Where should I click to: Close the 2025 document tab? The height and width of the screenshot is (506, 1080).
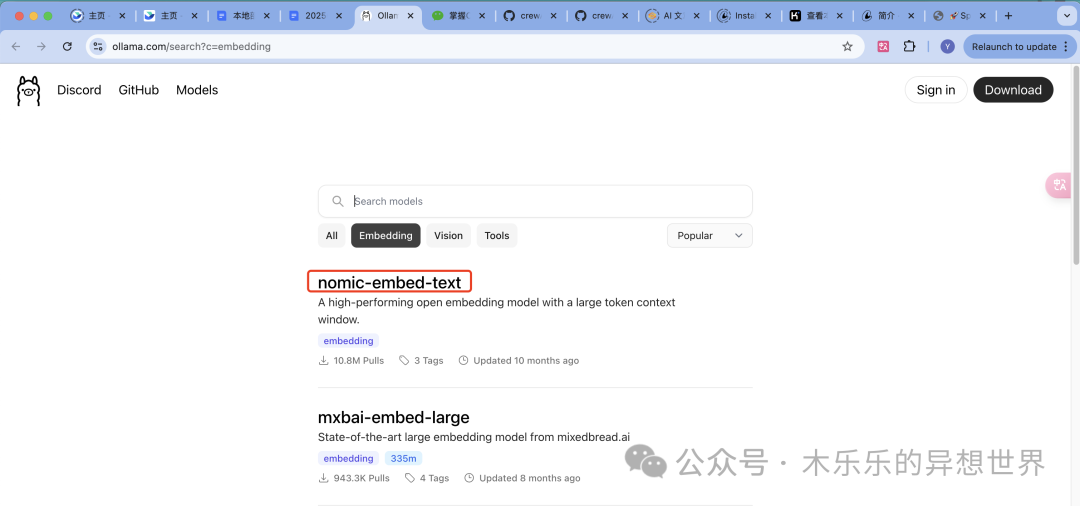338,16
